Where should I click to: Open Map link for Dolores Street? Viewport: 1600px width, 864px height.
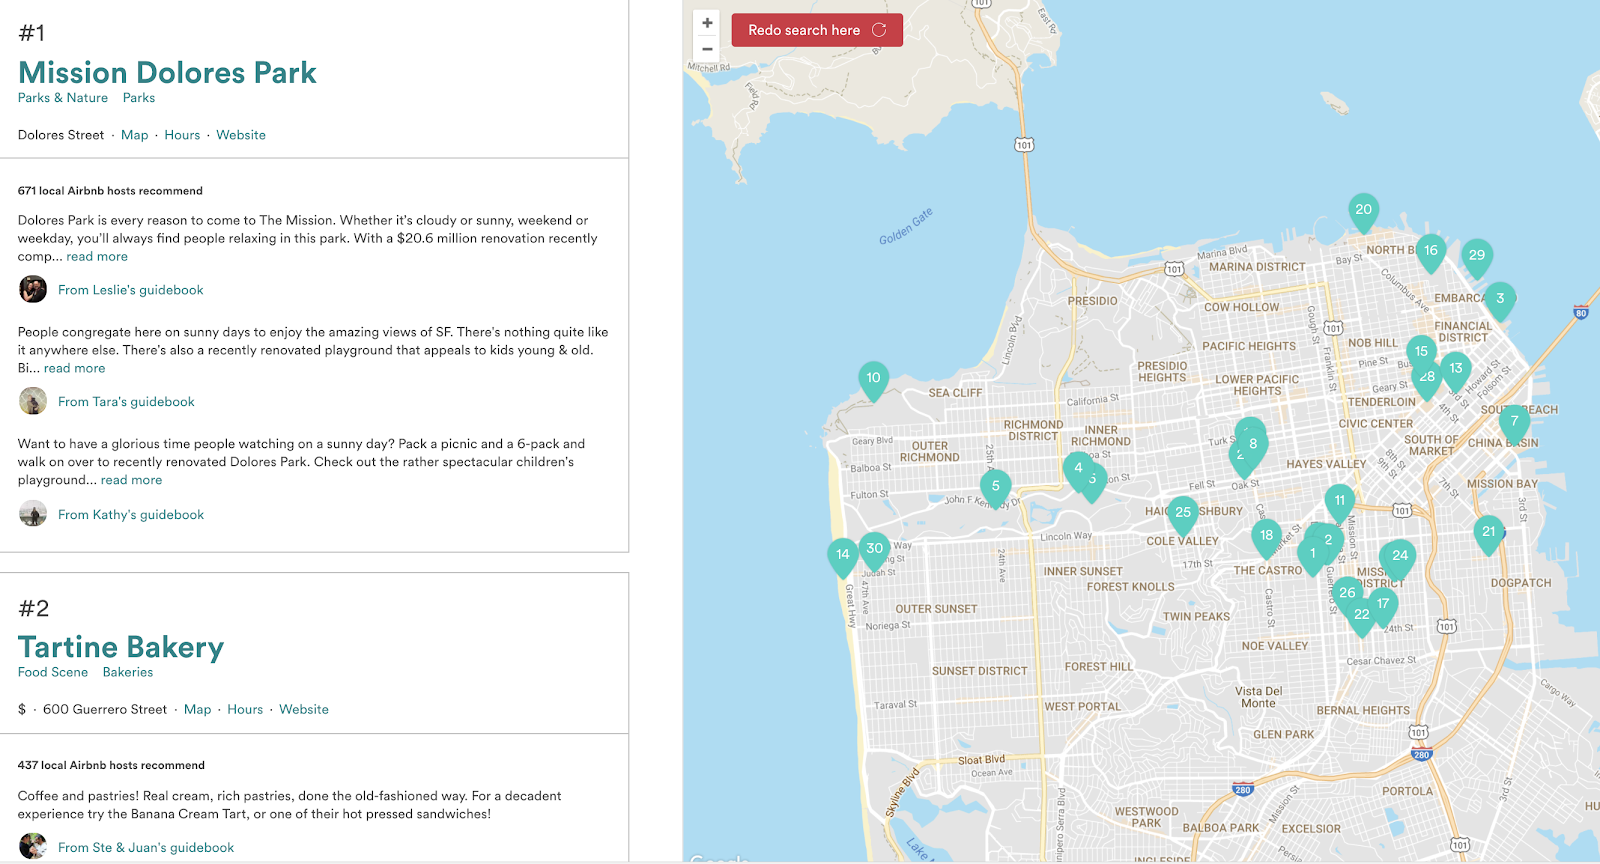134,135
